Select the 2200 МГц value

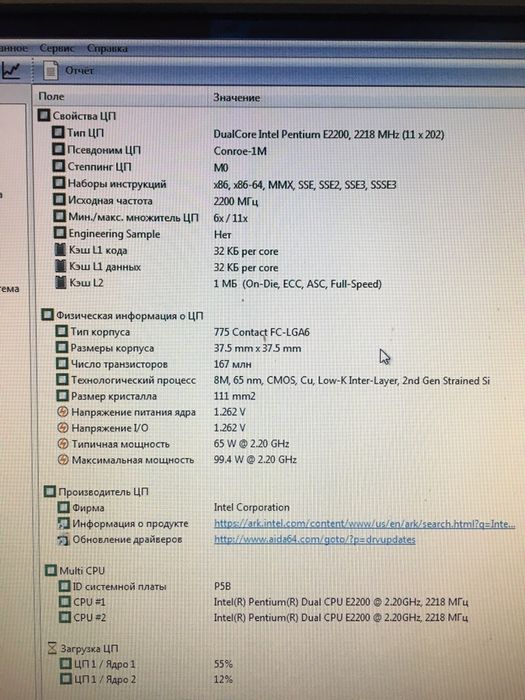click(x=236, y=201)
